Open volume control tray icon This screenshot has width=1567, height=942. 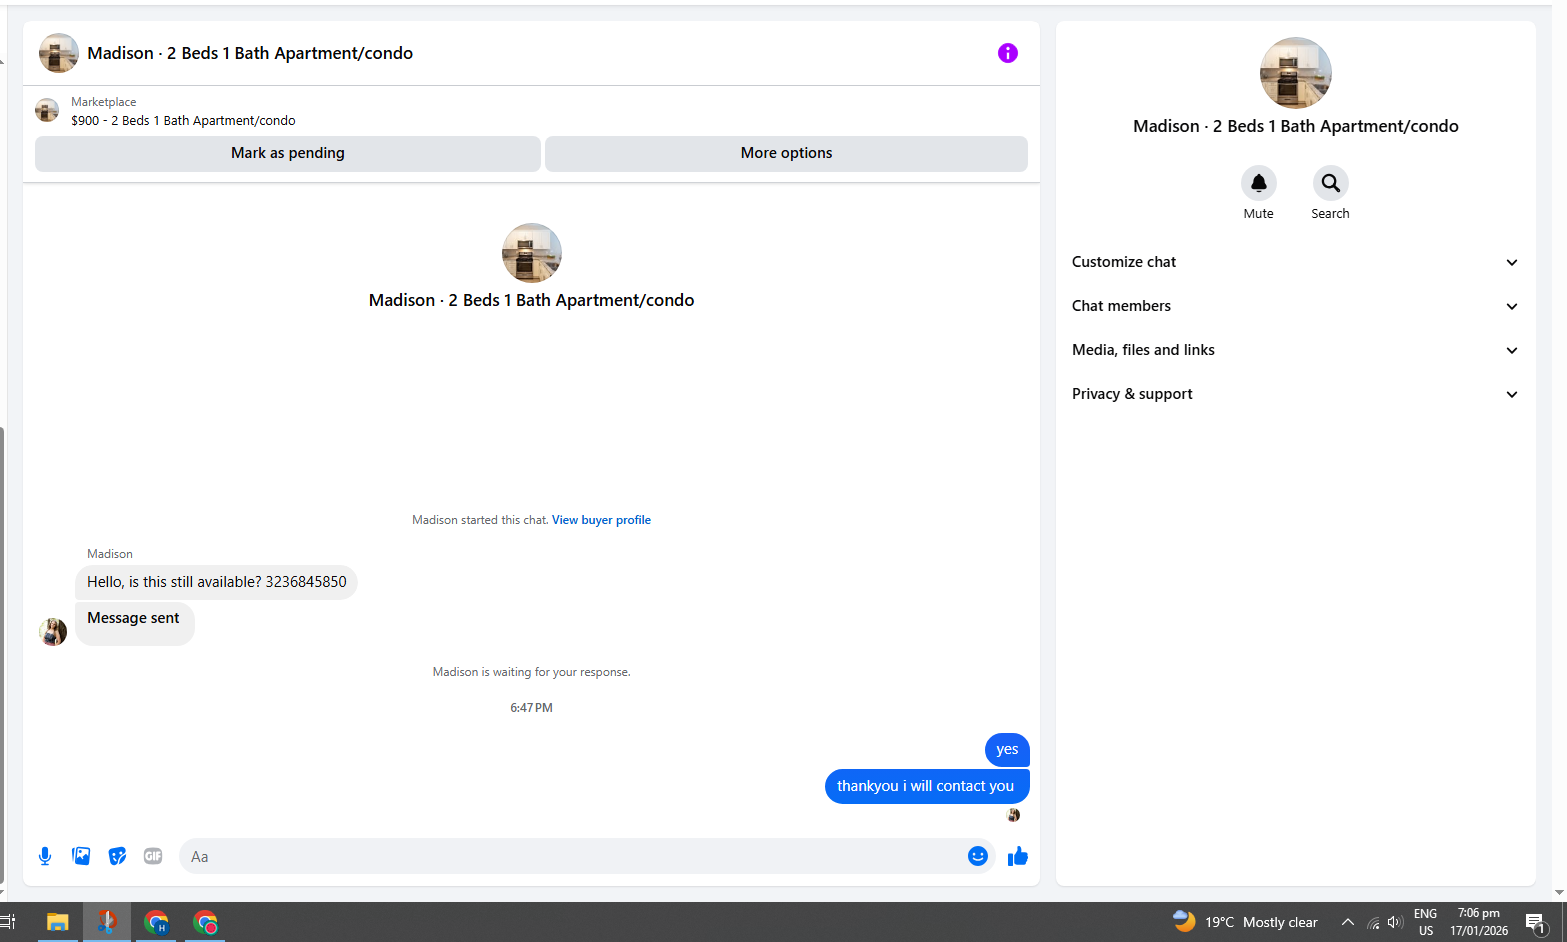[x=1395, y=922]
